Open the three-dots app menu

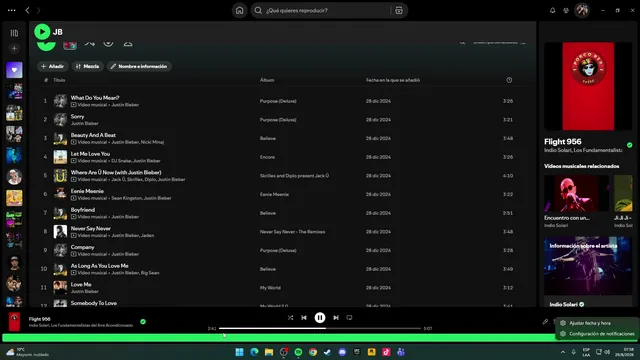click(11, 10)
